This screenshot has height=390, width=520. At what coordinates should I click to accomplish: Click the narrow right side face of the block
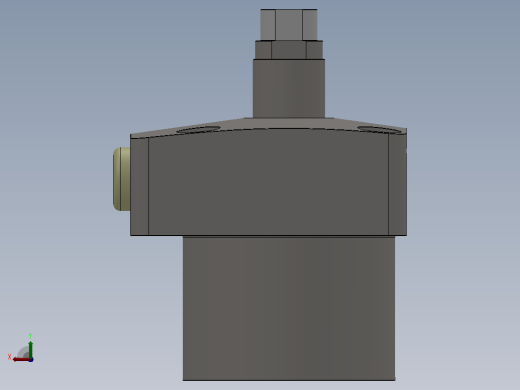pos(397,184)
